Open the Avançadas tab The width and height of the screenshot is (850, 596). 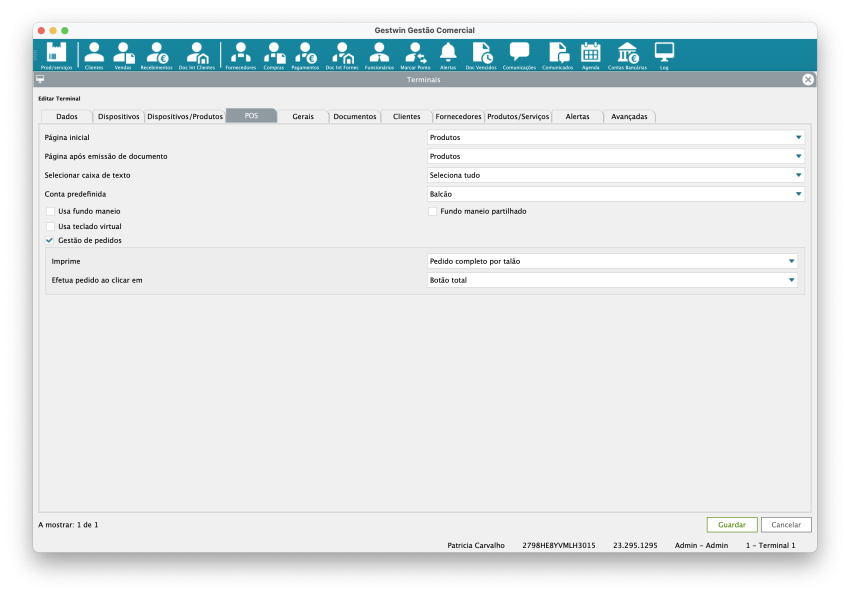629,117
